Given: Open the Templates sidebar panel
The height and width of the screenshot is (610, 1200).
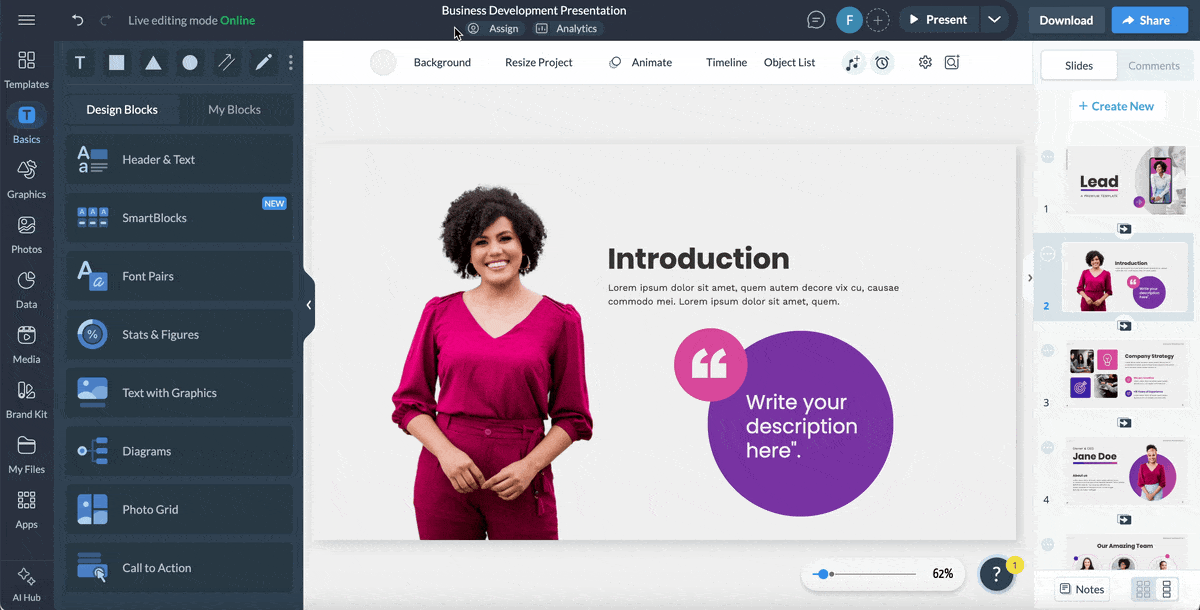Looking at the screenshot, I should [x=27, y=69].
